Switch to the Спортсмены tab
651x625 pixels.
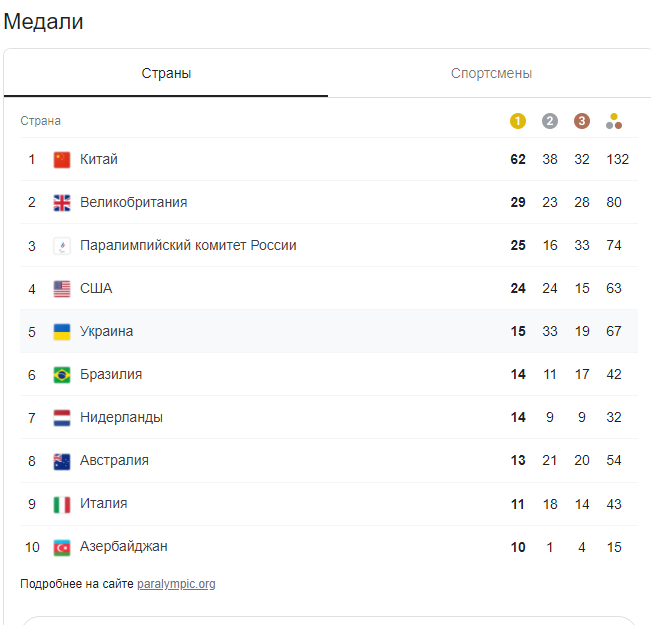point(491,74)
